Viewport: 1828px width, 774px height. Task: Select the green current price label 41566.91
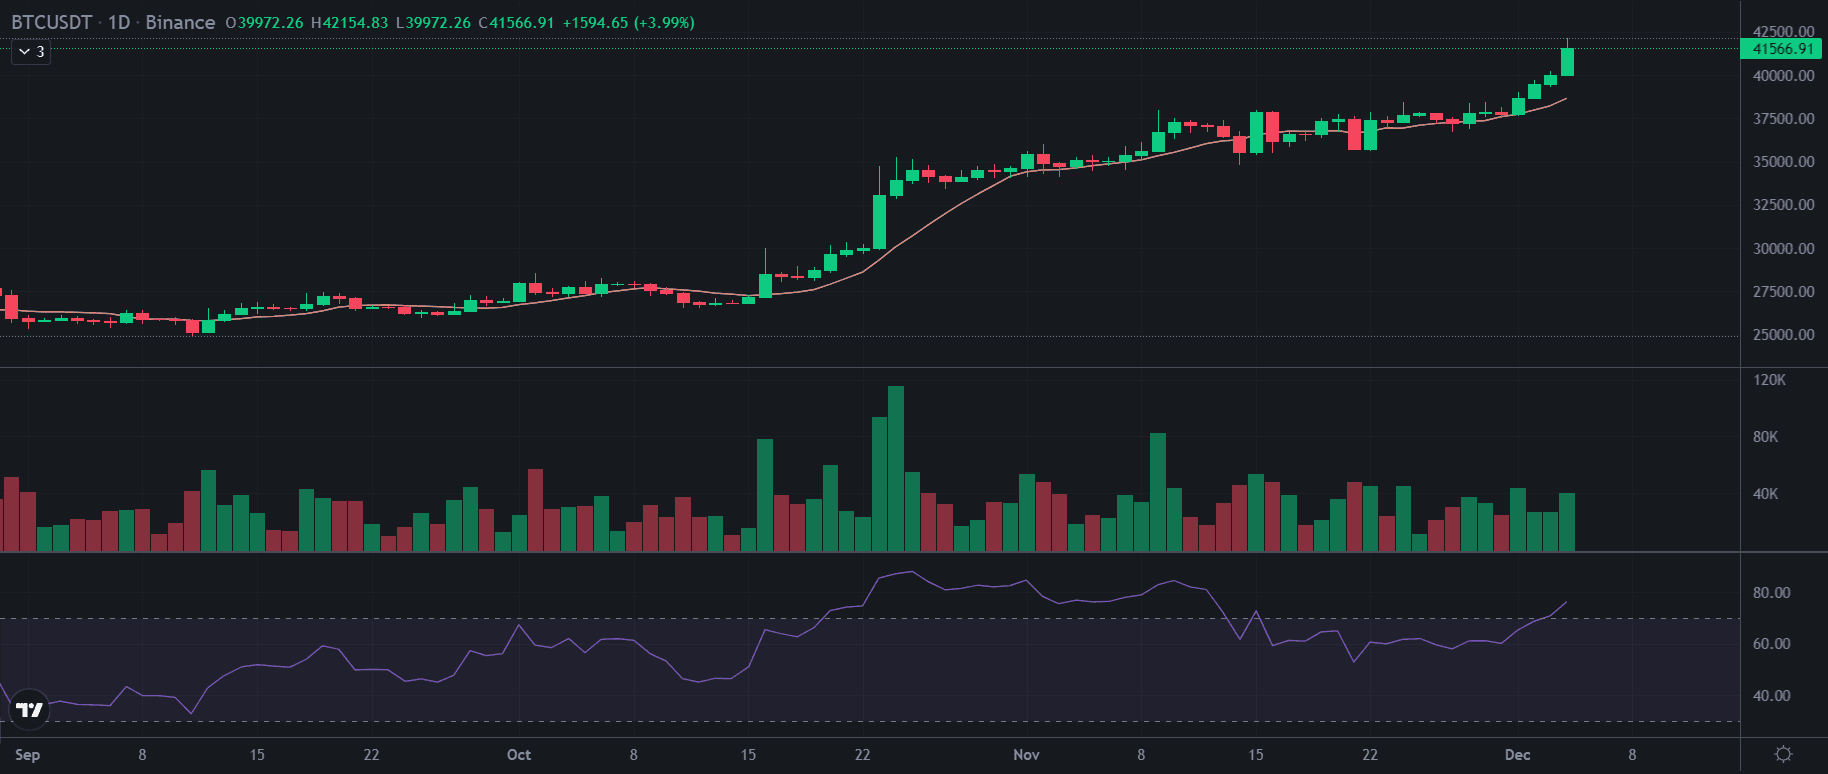[x=1782, y=49]
